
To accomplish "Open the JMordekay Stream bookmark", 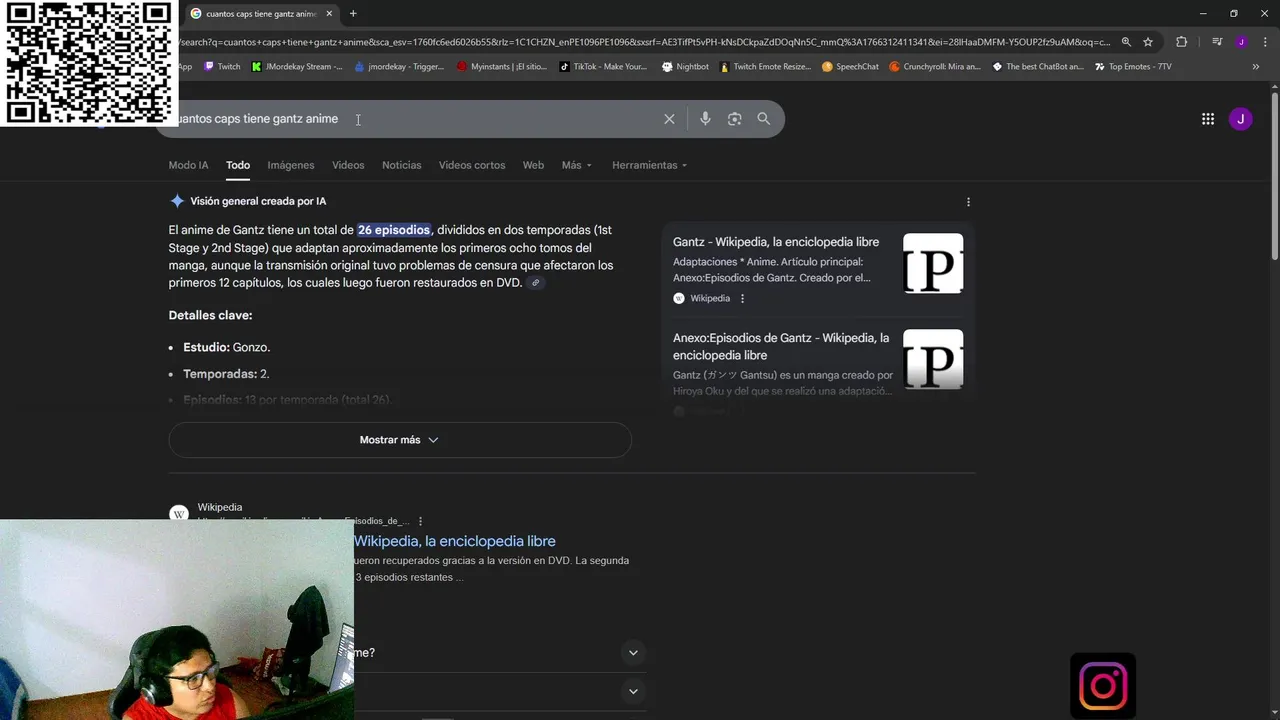I will tap(297, 67).
